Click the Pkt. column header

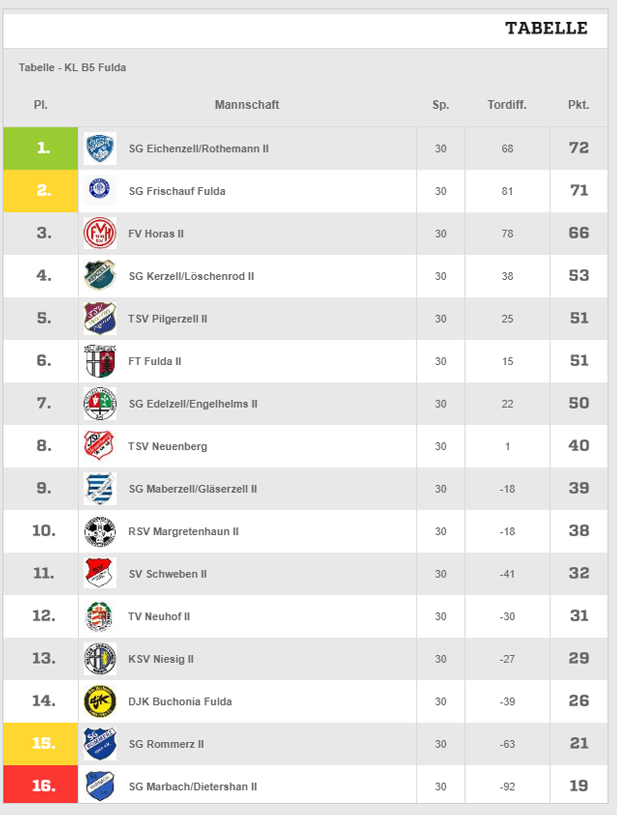pyautogui.click(x=579, y=105)
